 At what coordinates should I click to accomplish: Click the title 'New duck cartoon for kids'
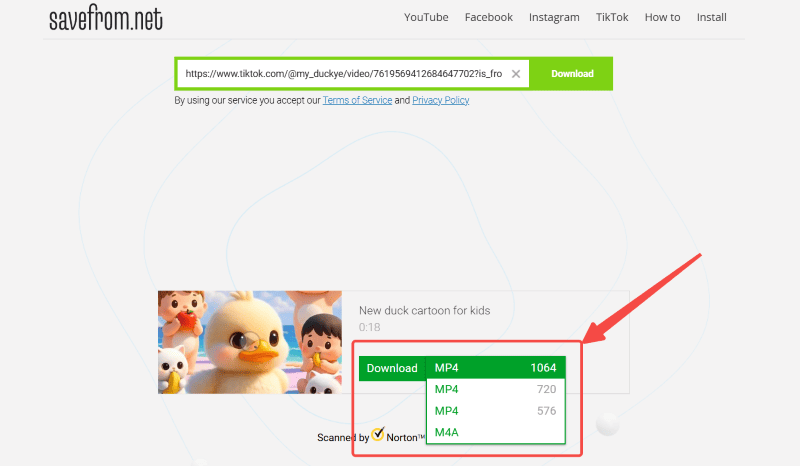click(x=424, y=310)
